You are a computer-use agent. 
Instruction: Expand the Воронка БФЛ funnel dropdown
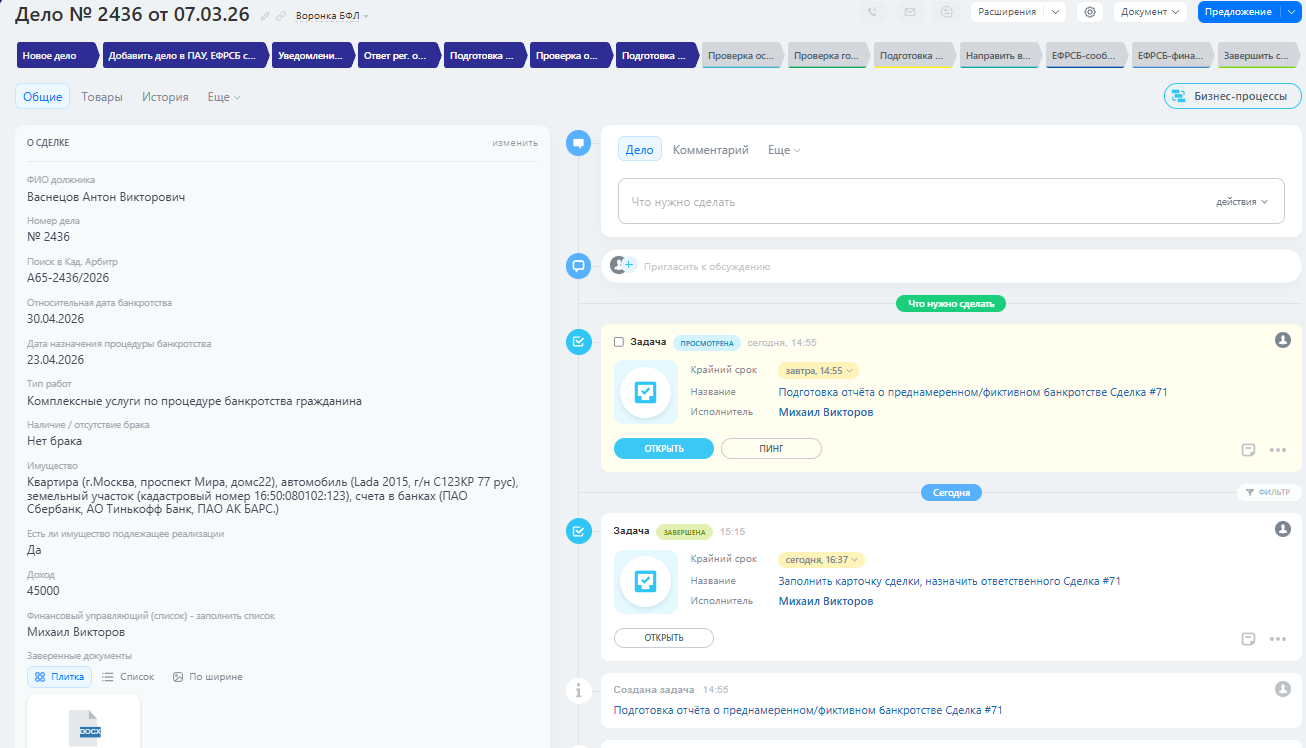pos(333,16)
